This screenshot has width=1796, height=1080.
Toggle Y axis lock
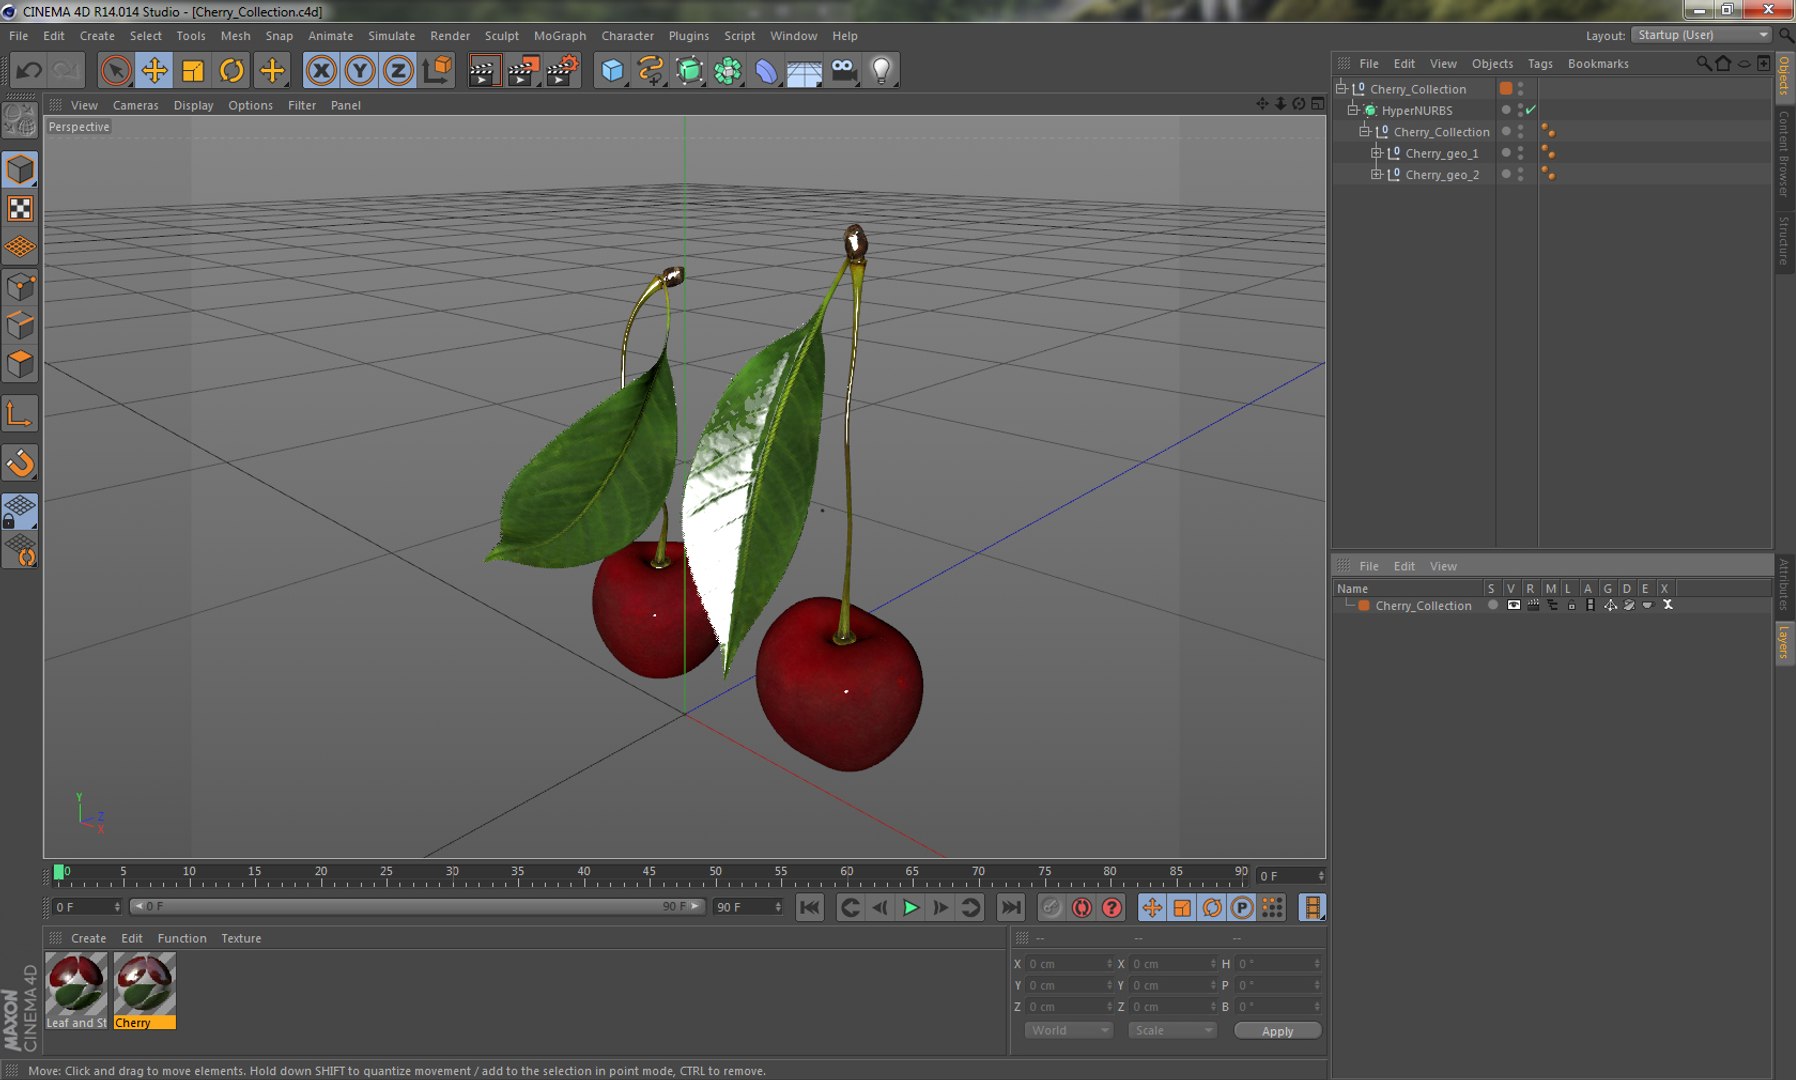click(360, 70)
